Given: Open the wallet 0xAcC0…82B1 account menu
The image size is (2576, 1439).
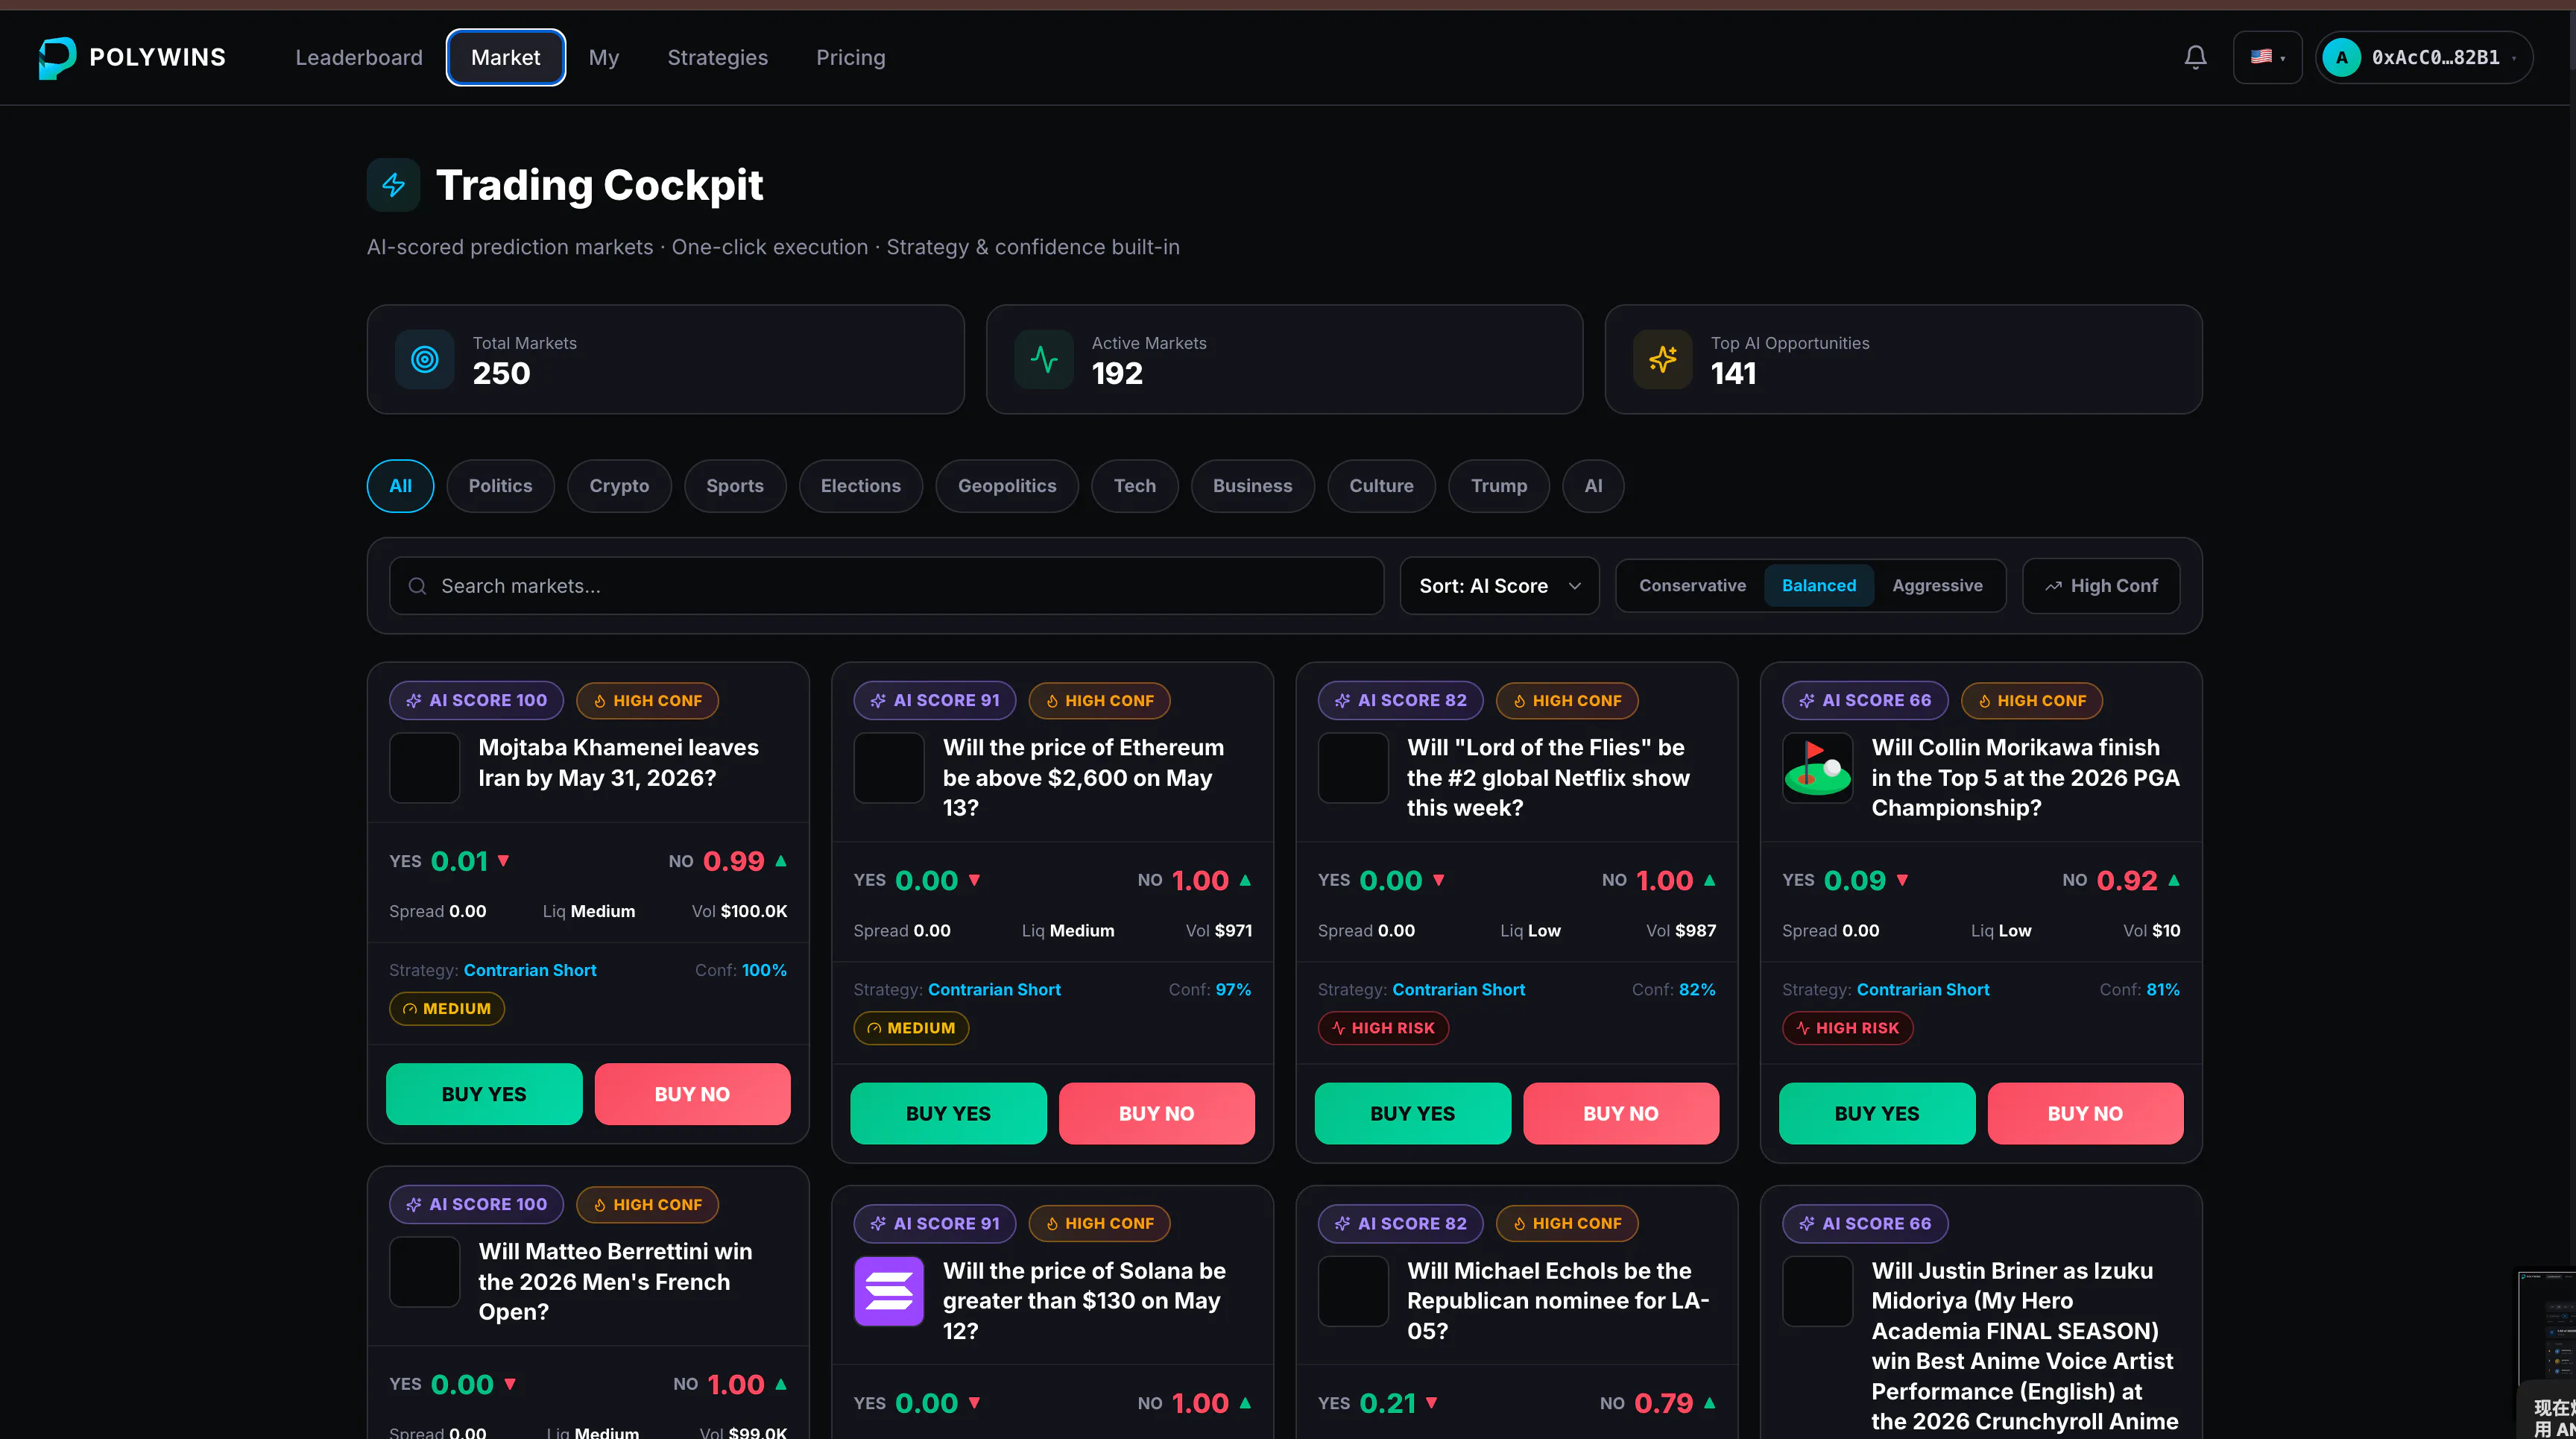Looking at the screenshot, I should [x=2424, y=57].
